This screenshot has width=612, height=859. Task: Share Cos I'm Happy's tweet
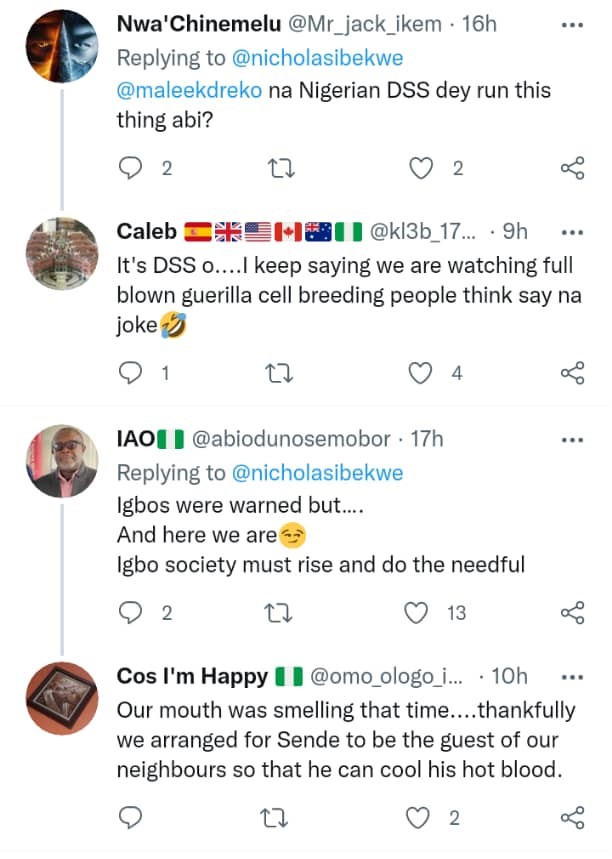pos(572,819)
